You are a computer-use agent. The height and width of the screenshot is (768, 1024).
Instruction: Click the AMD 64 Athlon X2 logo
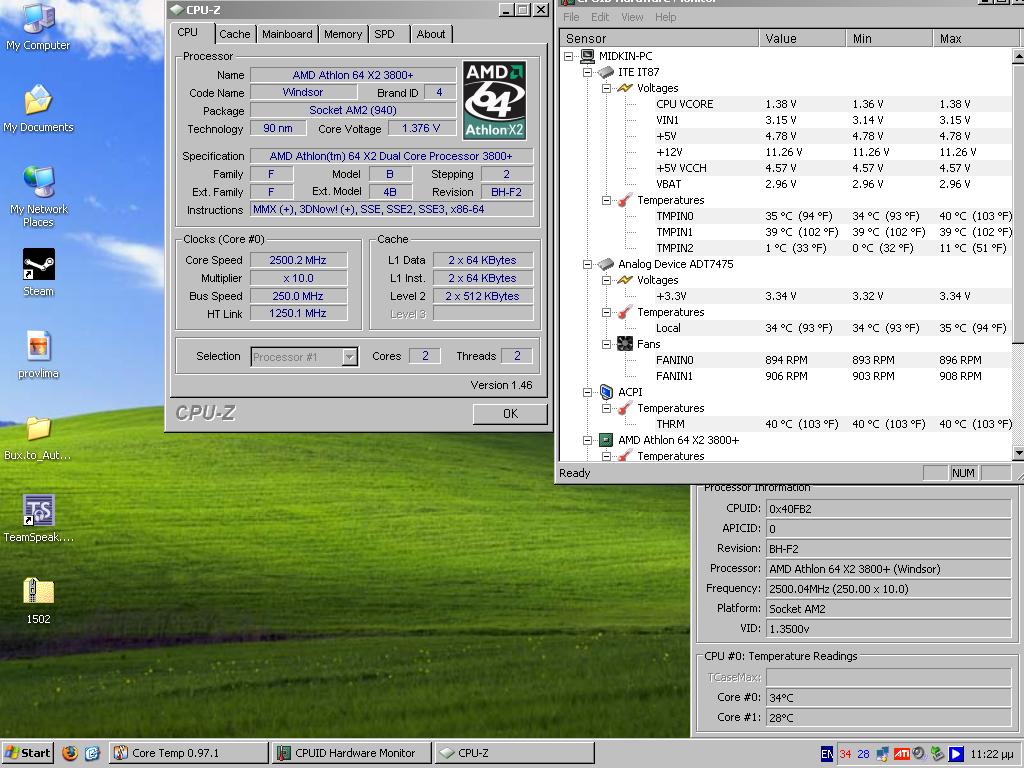(x=494, y=100)
